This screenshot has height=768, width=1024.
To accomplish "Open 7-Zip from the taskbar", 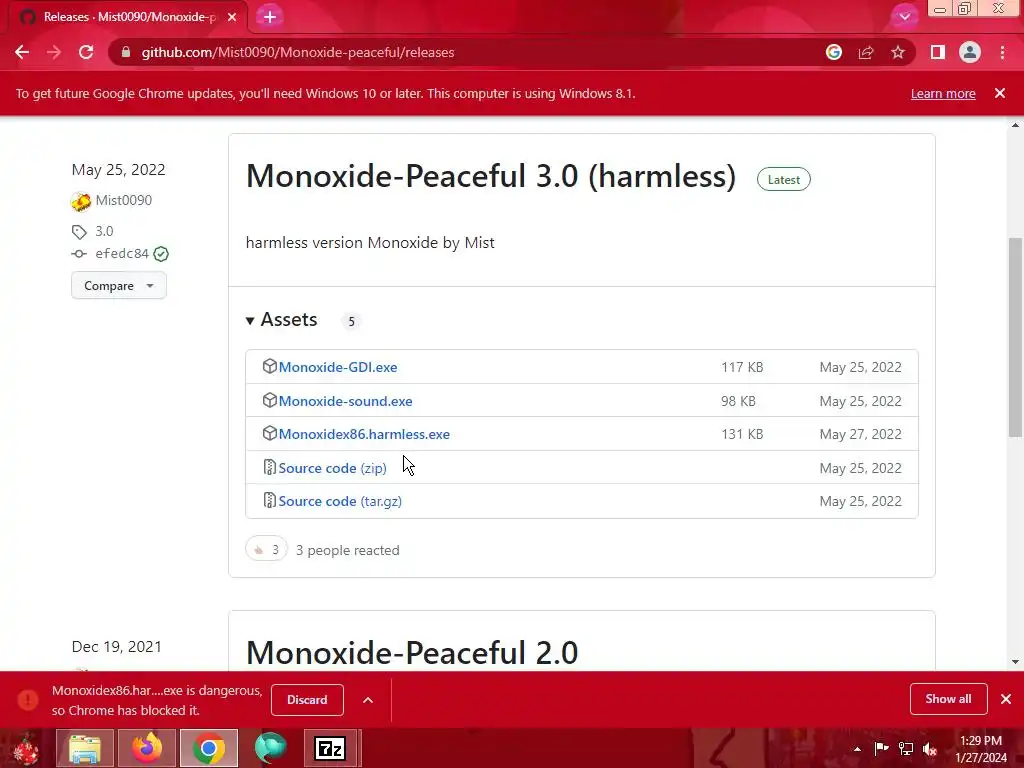I will pos(330,748).
